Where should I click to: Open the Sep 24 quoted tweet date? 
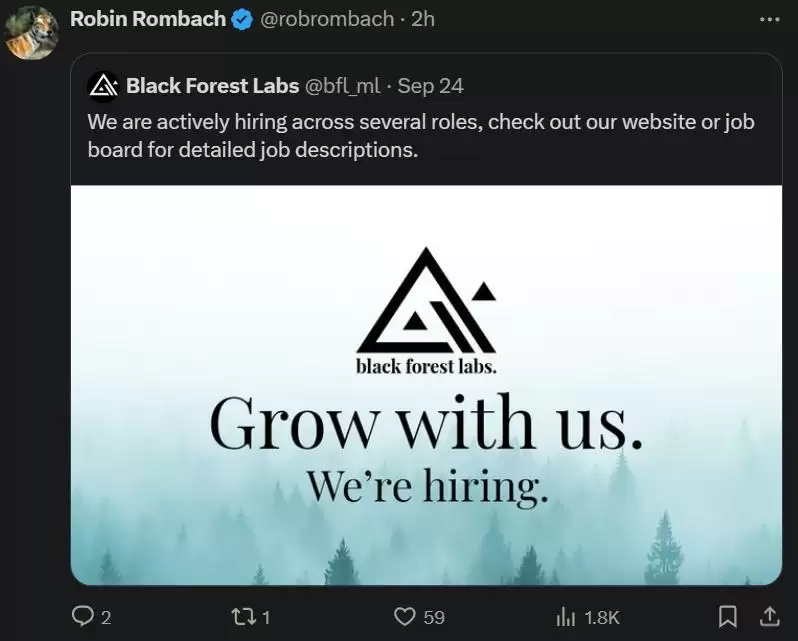tap(430, 86)
